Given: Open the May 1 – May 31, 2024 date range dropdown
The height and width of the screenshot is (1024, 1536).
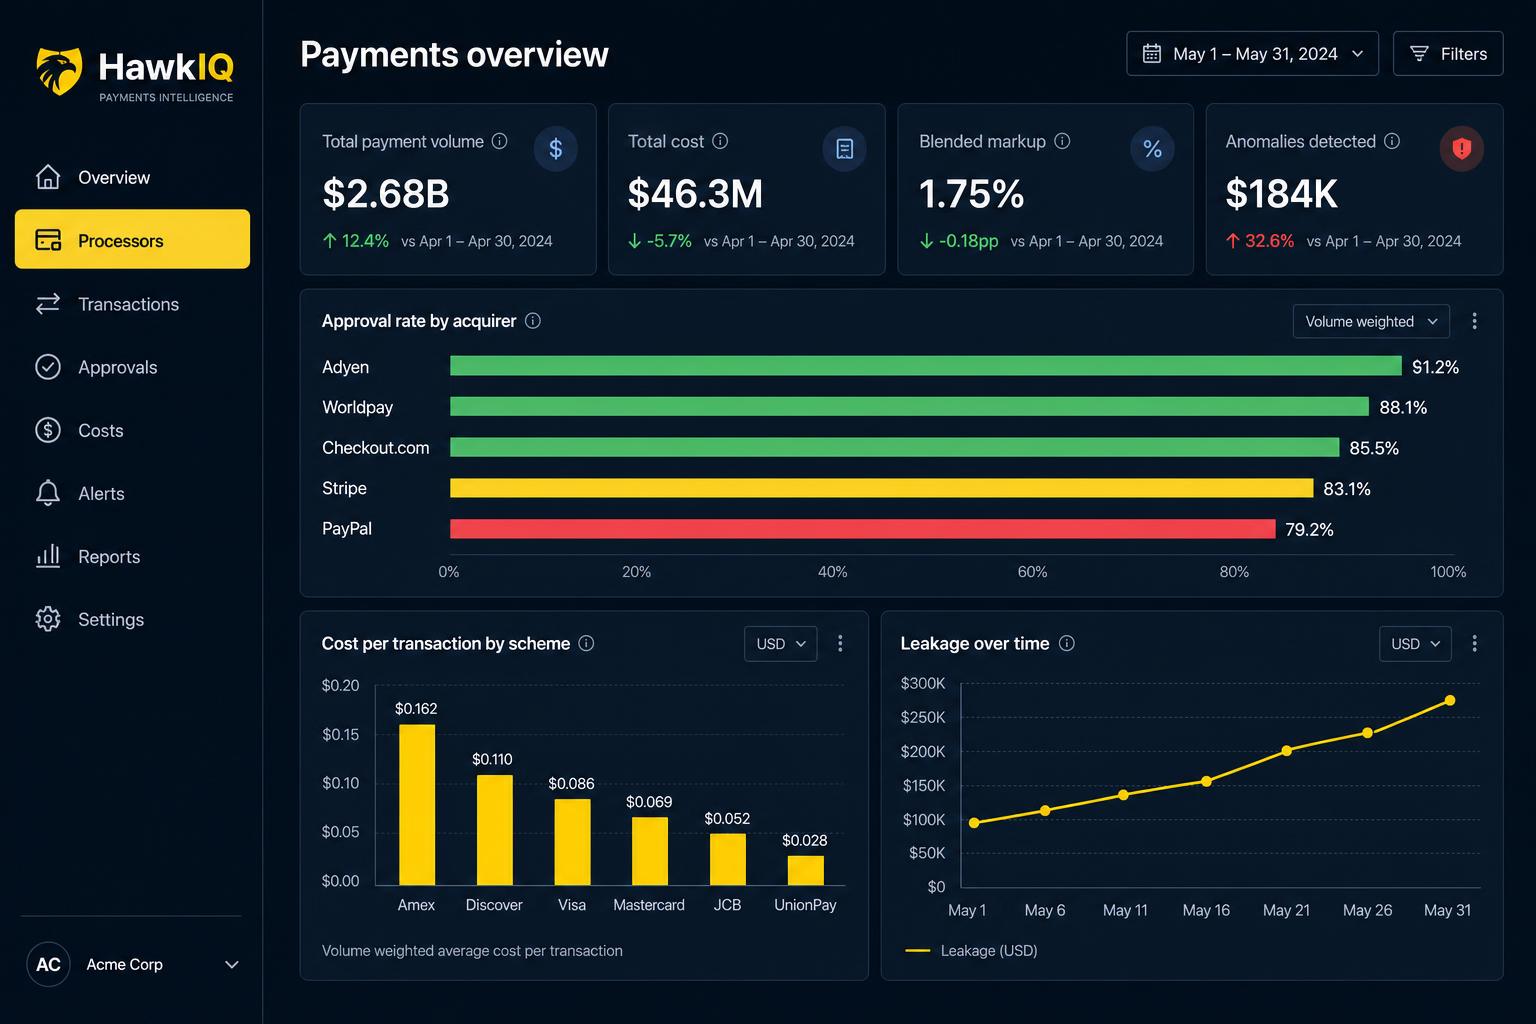Looking at the screenshot, I should tap(1252, 53).
